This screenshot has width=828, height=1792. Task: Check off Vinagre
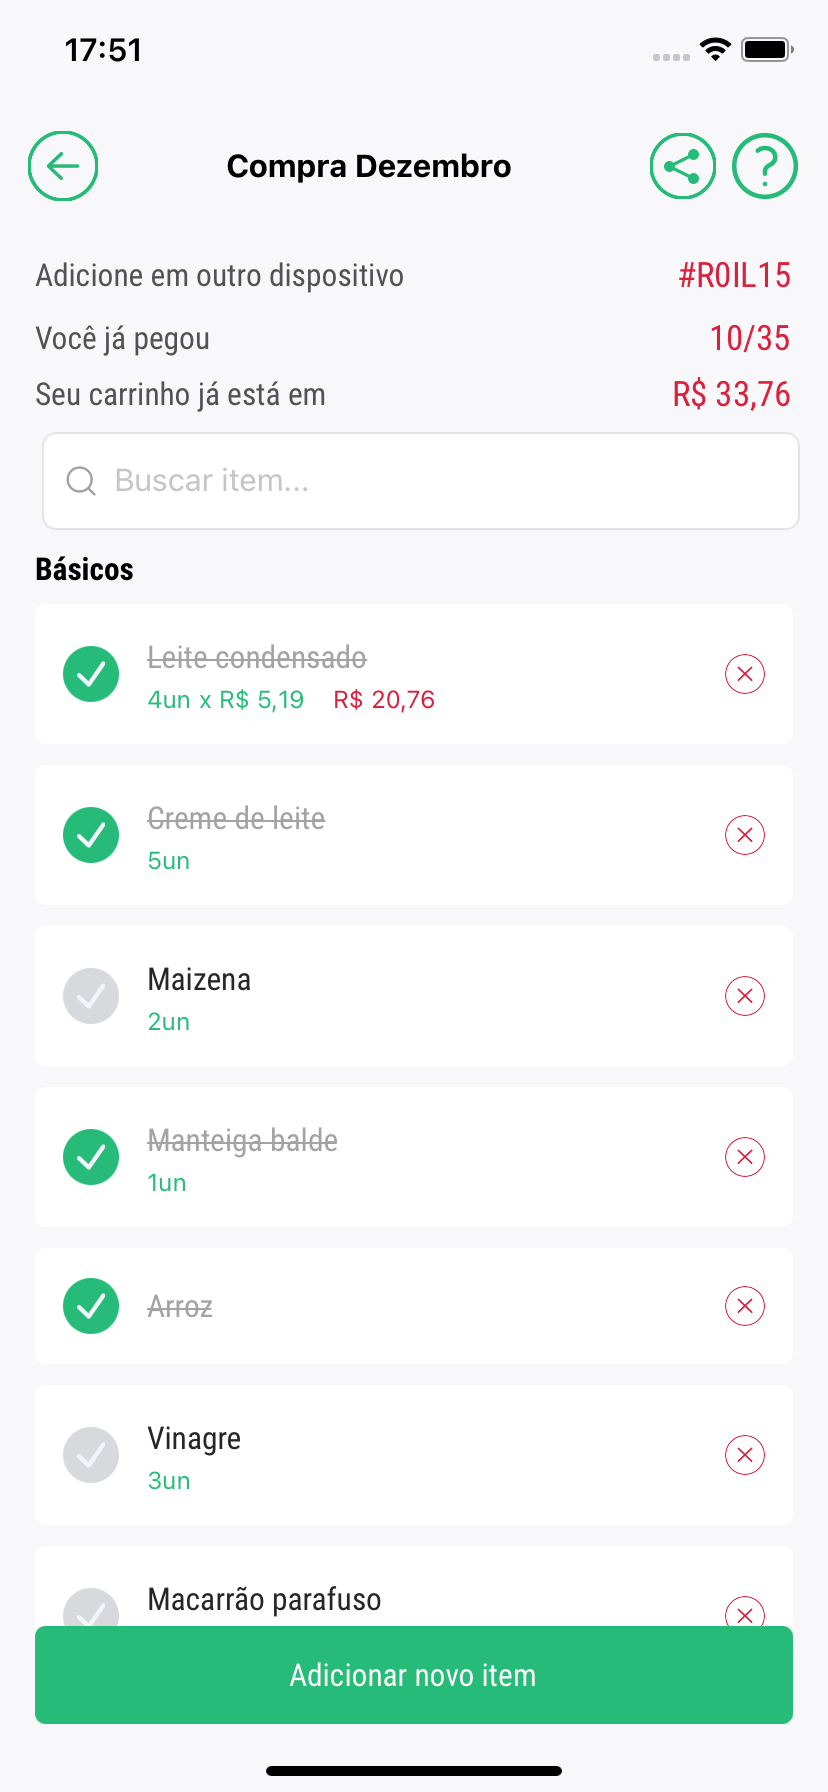[x=91, y=1455]
